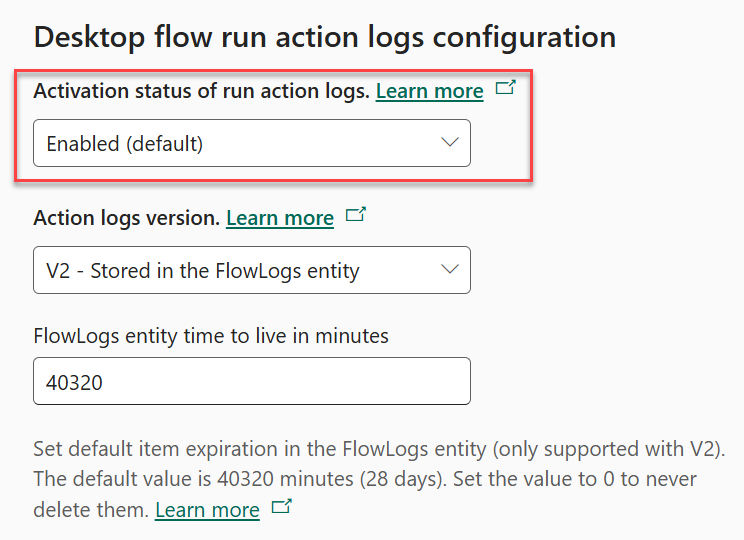Click external link icon next to Action logs version
744x540 pixels.
tap(356, 214)
